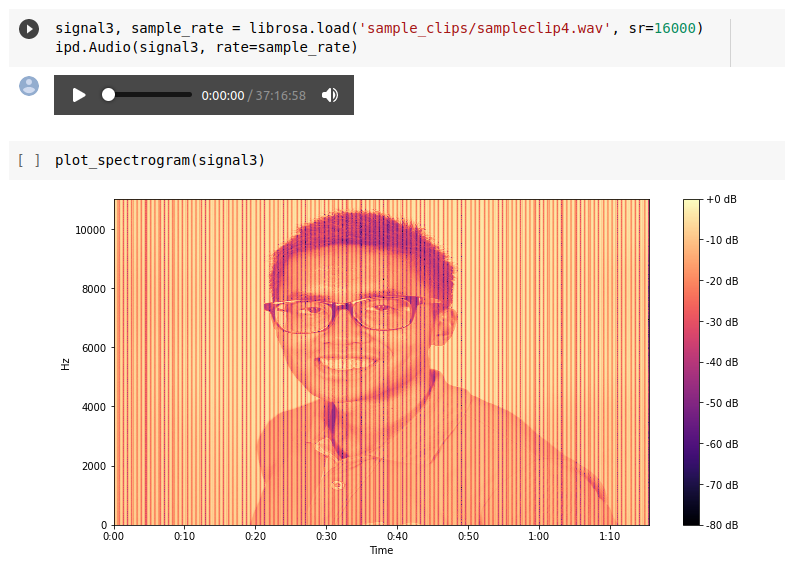Click the 10000 Hz tick label
This screenshot has height=573, width=785.
[90, 230]
